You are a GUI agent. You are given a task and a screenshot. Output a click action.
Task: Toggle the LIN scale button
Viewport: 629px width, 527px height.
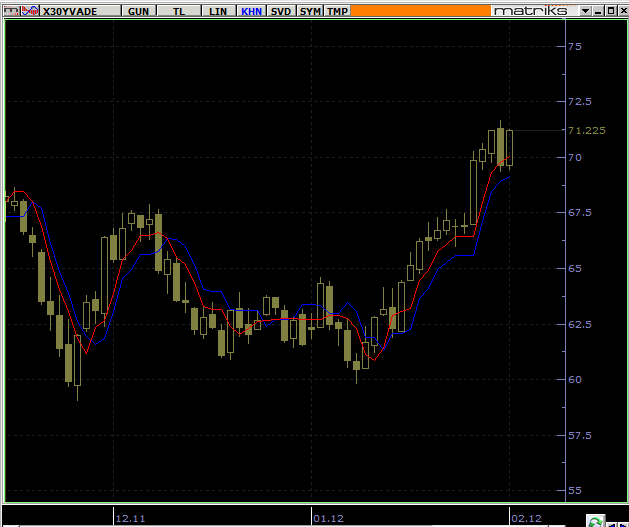tap(218, 11)
